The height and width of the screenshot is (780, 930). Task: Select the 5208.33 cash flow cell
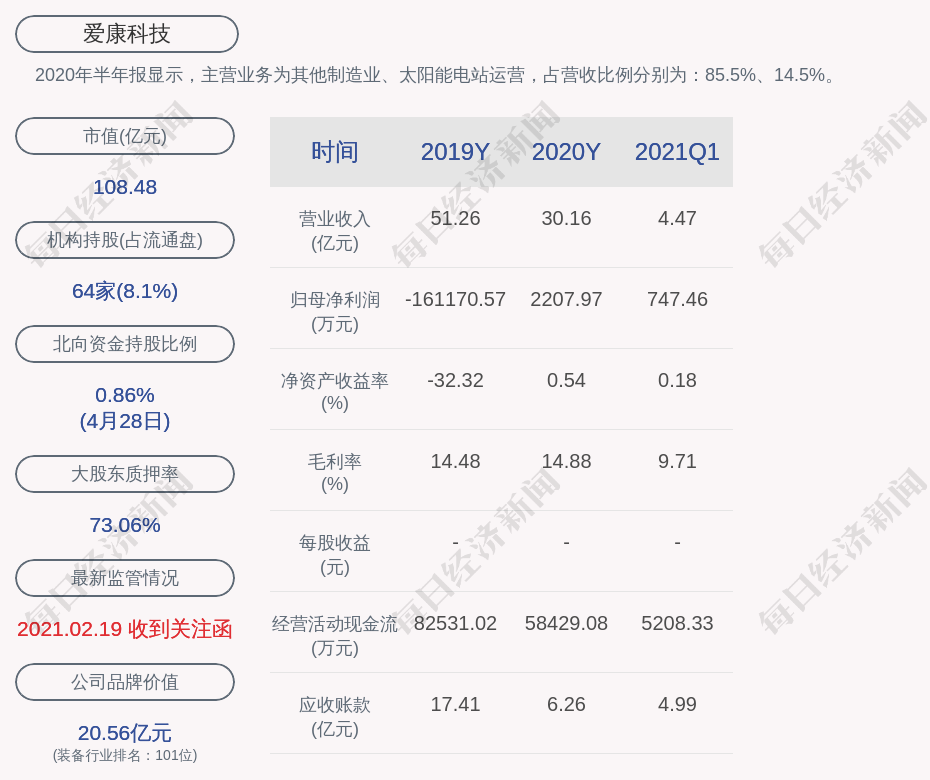[x=677, y=623]
